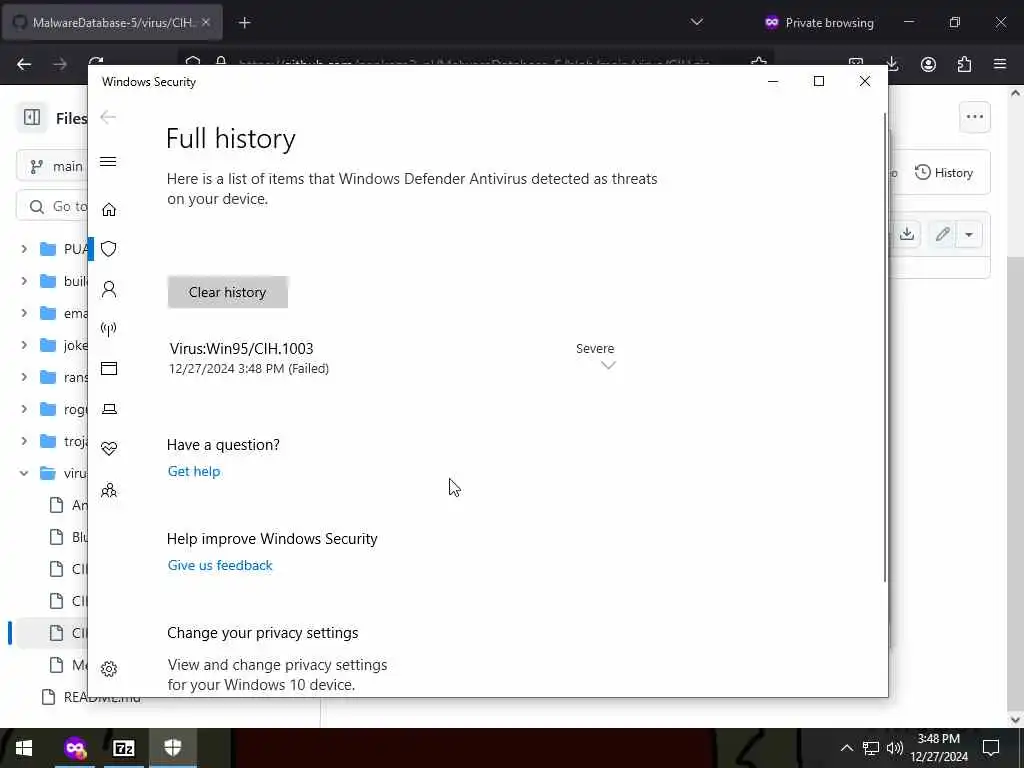Close the MalwareDatabase browser tab
The height and width of the screenshot is (768, 1024).
[206, 22]
